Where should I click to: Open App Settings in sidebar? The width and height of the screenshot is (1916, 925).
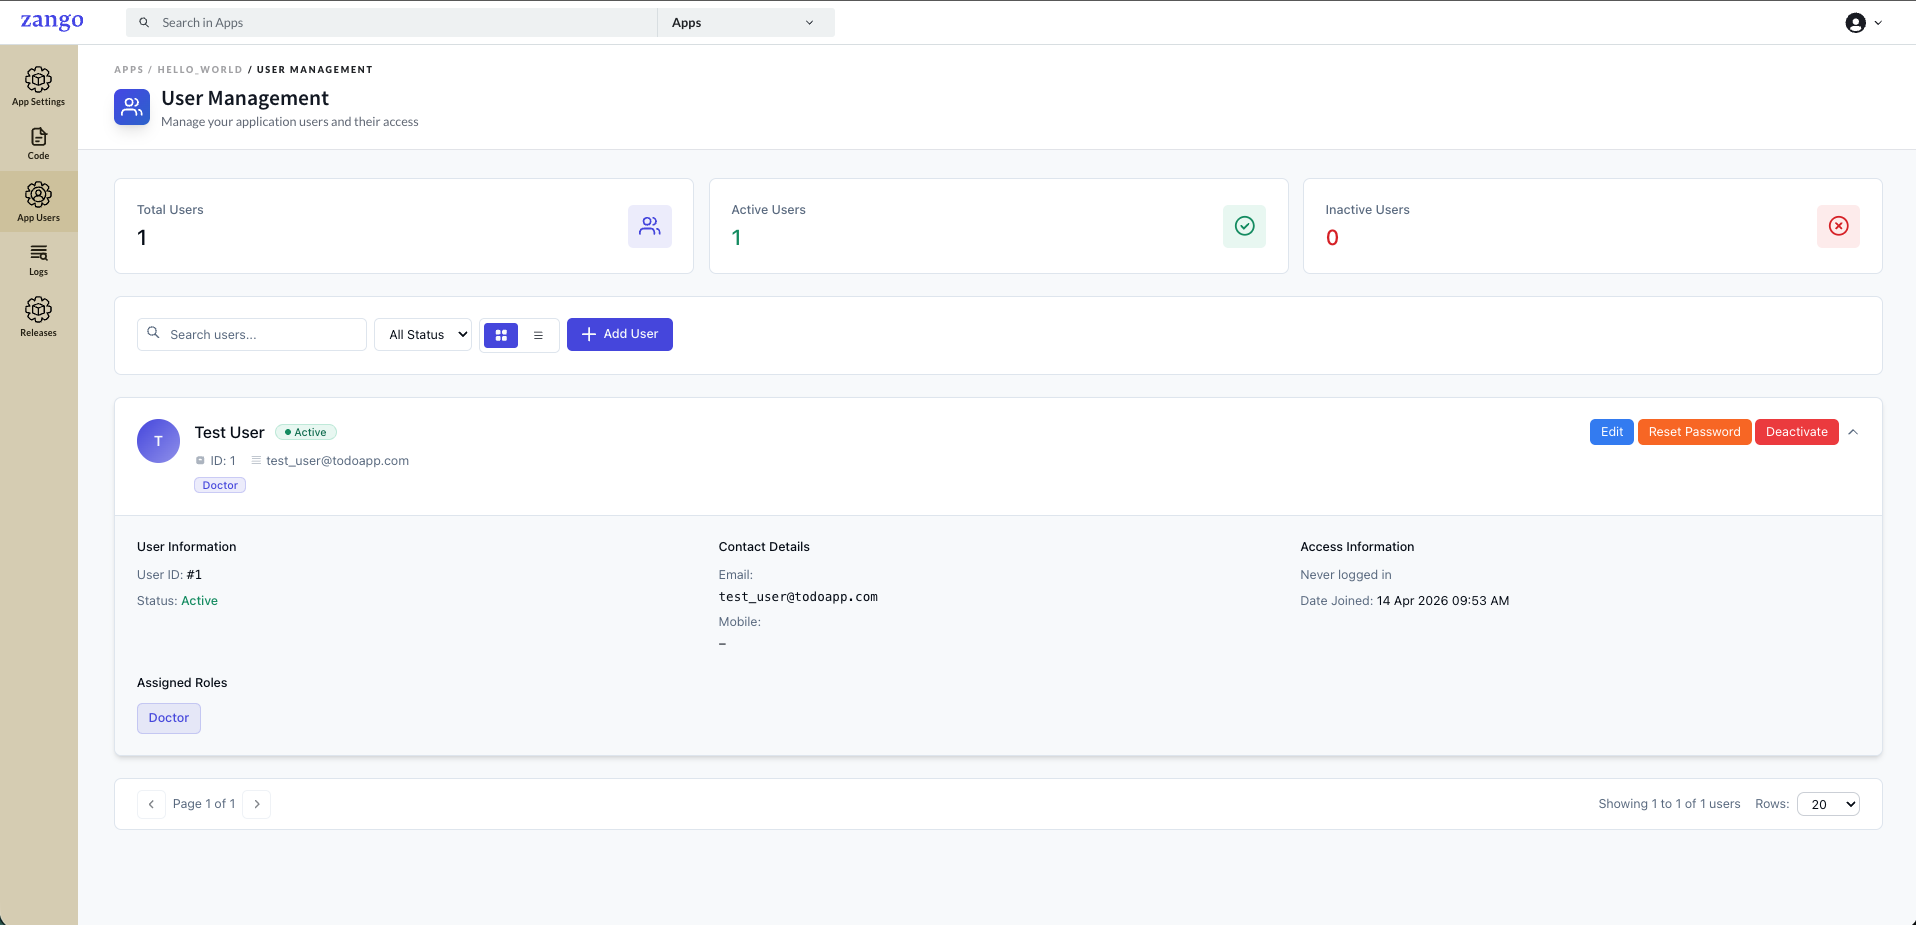38,86
